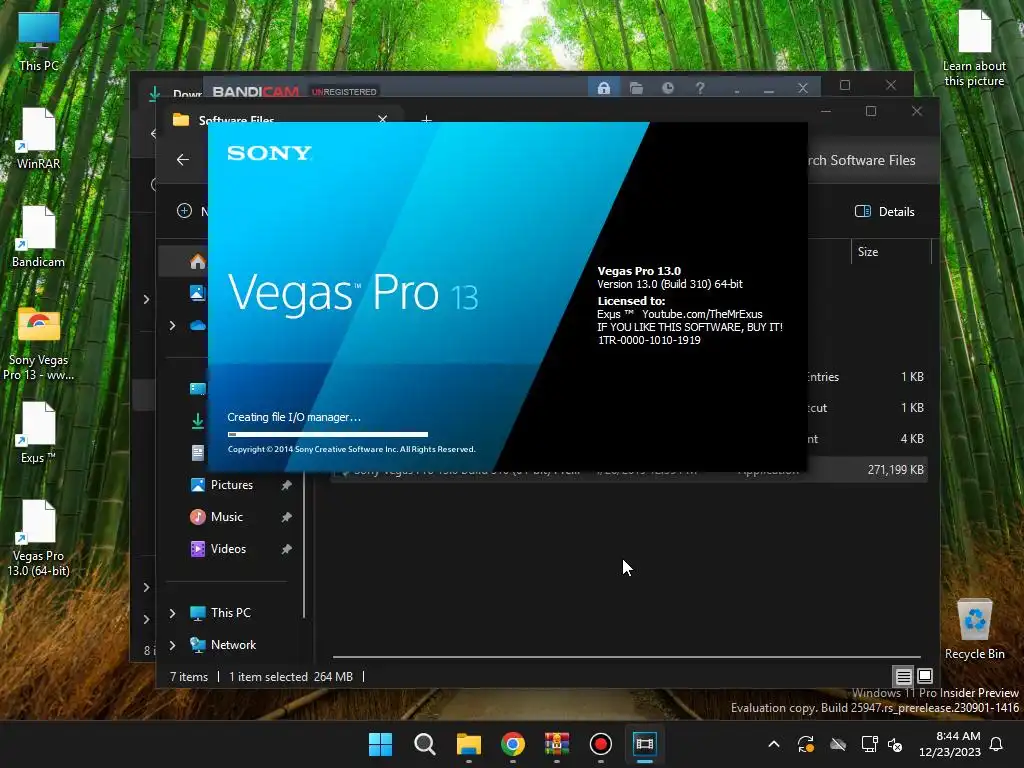Open Videos in the sidebar

228,549
